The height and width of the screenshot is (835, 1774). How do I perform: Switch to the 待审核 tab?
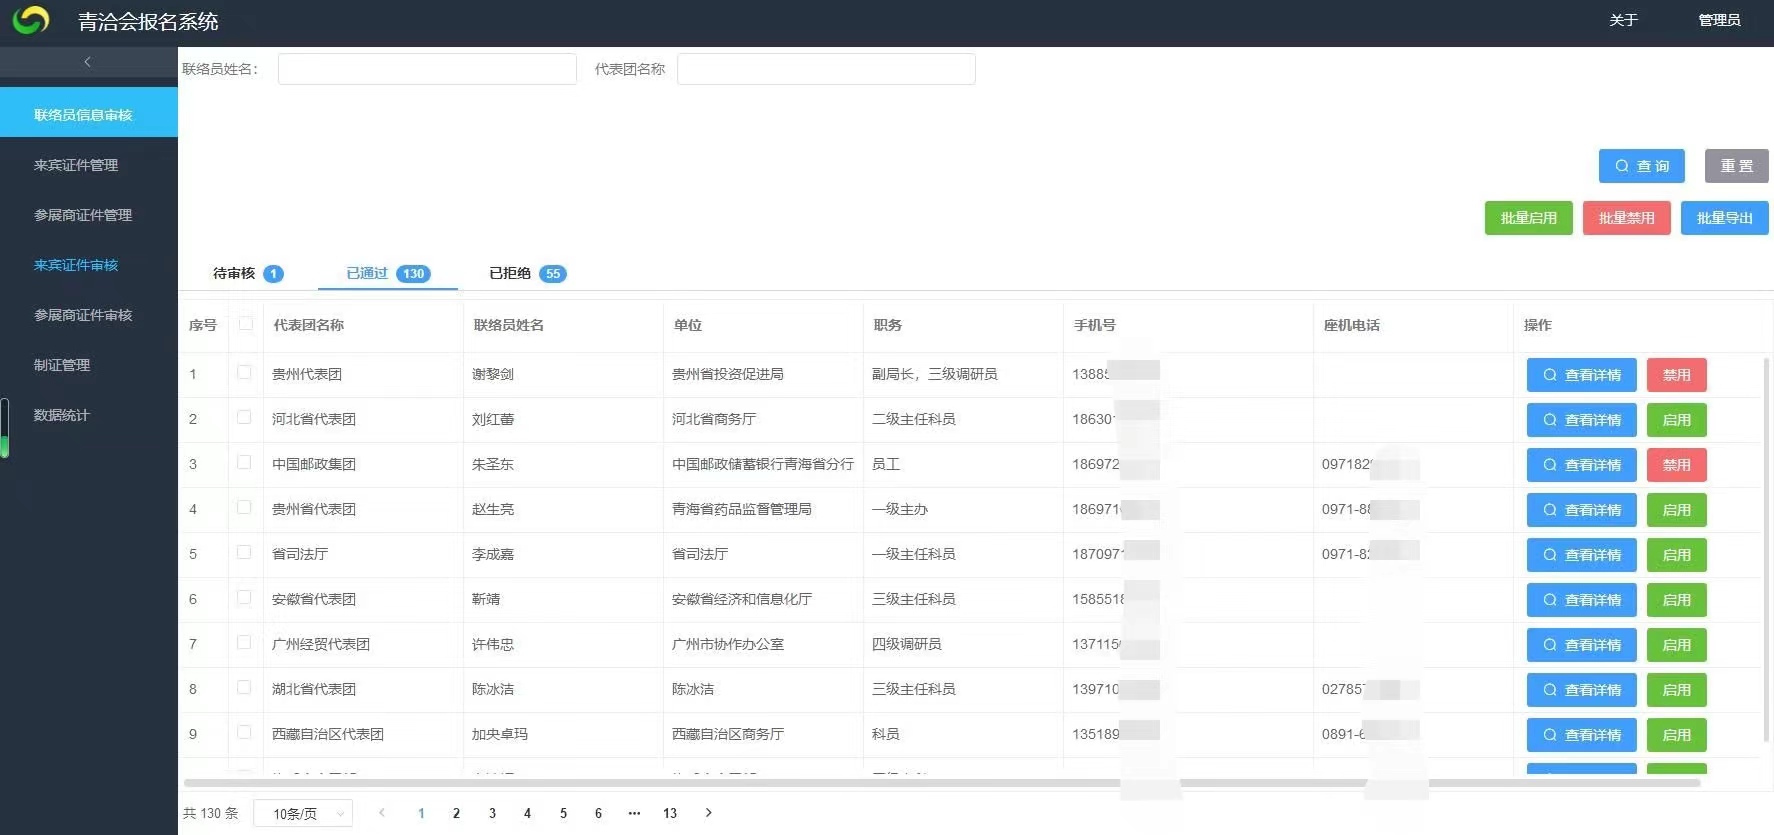tap(247, 273)
